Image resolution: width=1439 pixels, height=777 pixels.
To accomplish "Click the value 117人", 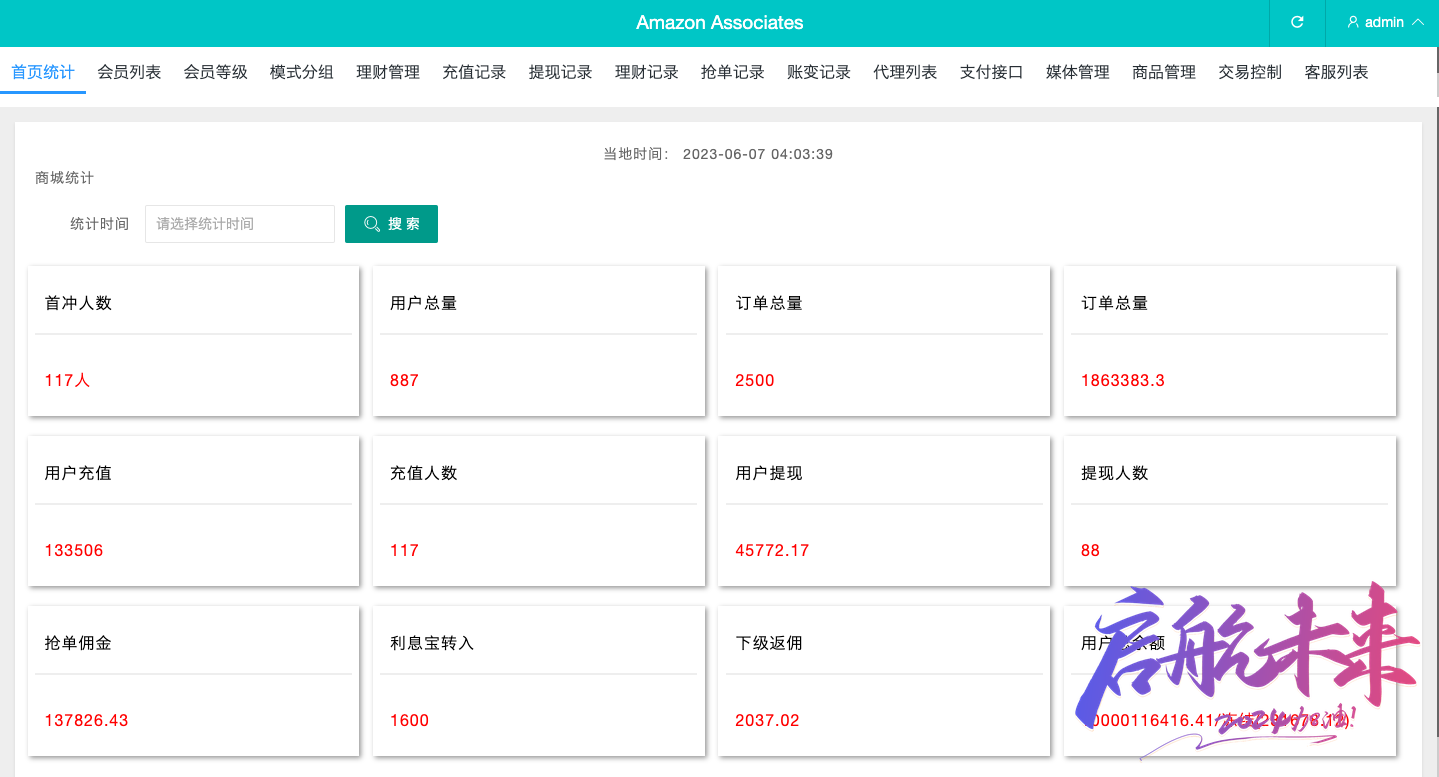I will coord(67,380).
